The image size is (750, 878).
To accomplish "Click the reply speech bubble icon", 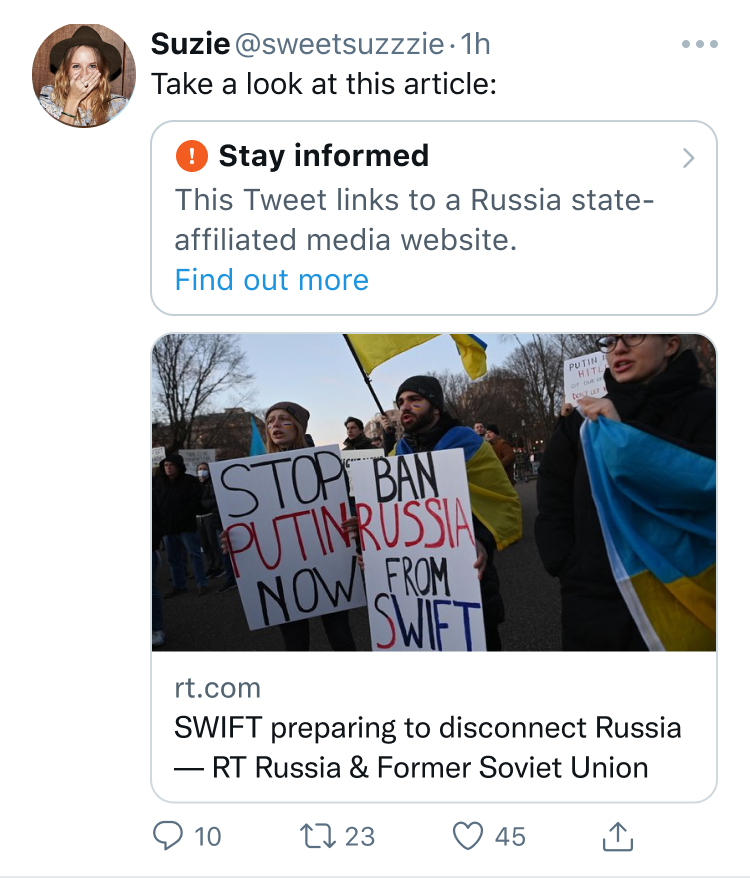I will [x=168, y=836].
